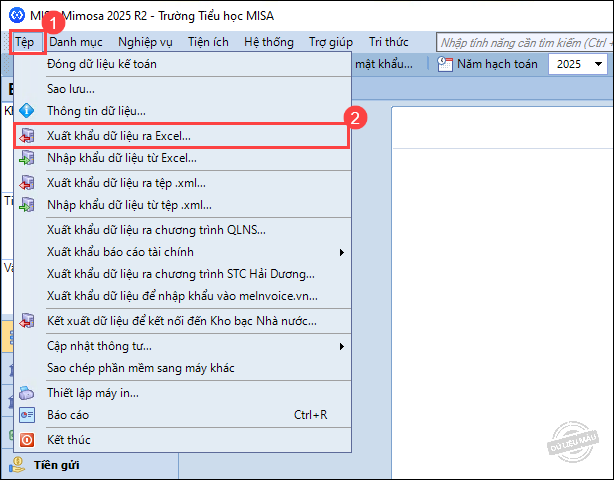Click the mật khẩu... toolbar button
Screen dimensions: 614x480
[x=384, y=64]
